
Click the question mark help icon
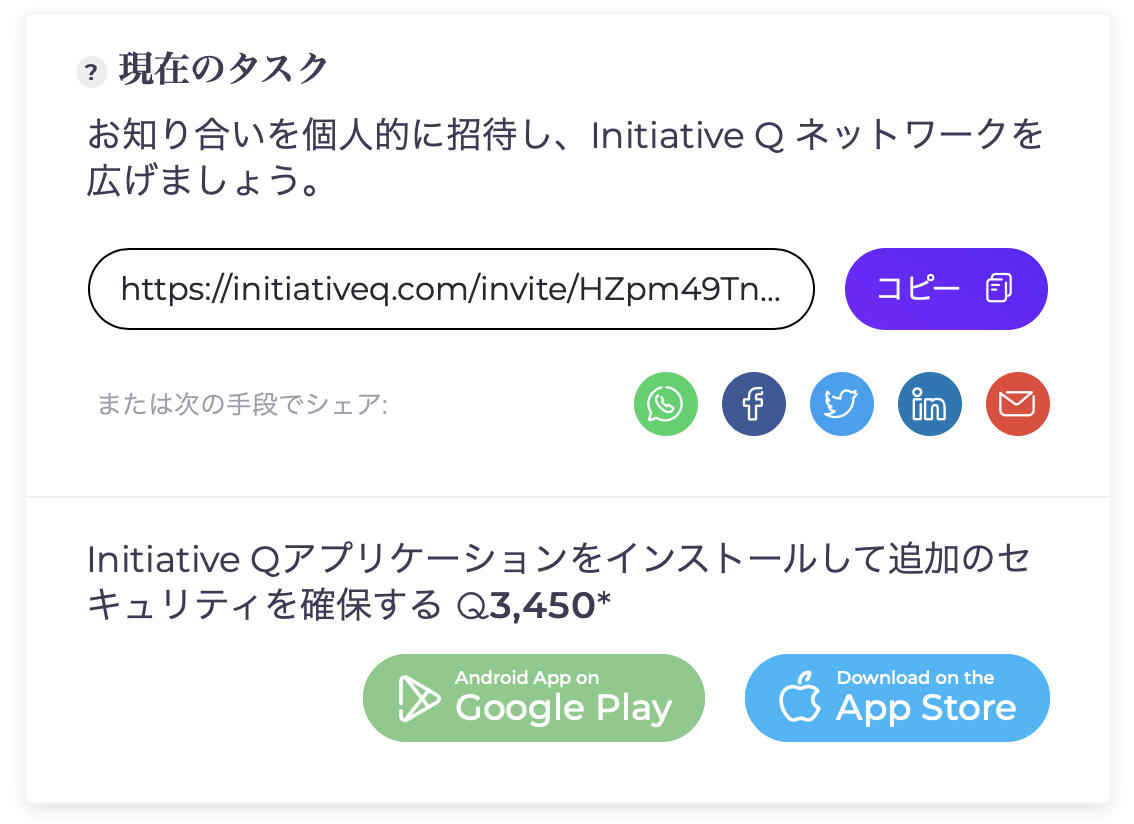coord(92,72)
